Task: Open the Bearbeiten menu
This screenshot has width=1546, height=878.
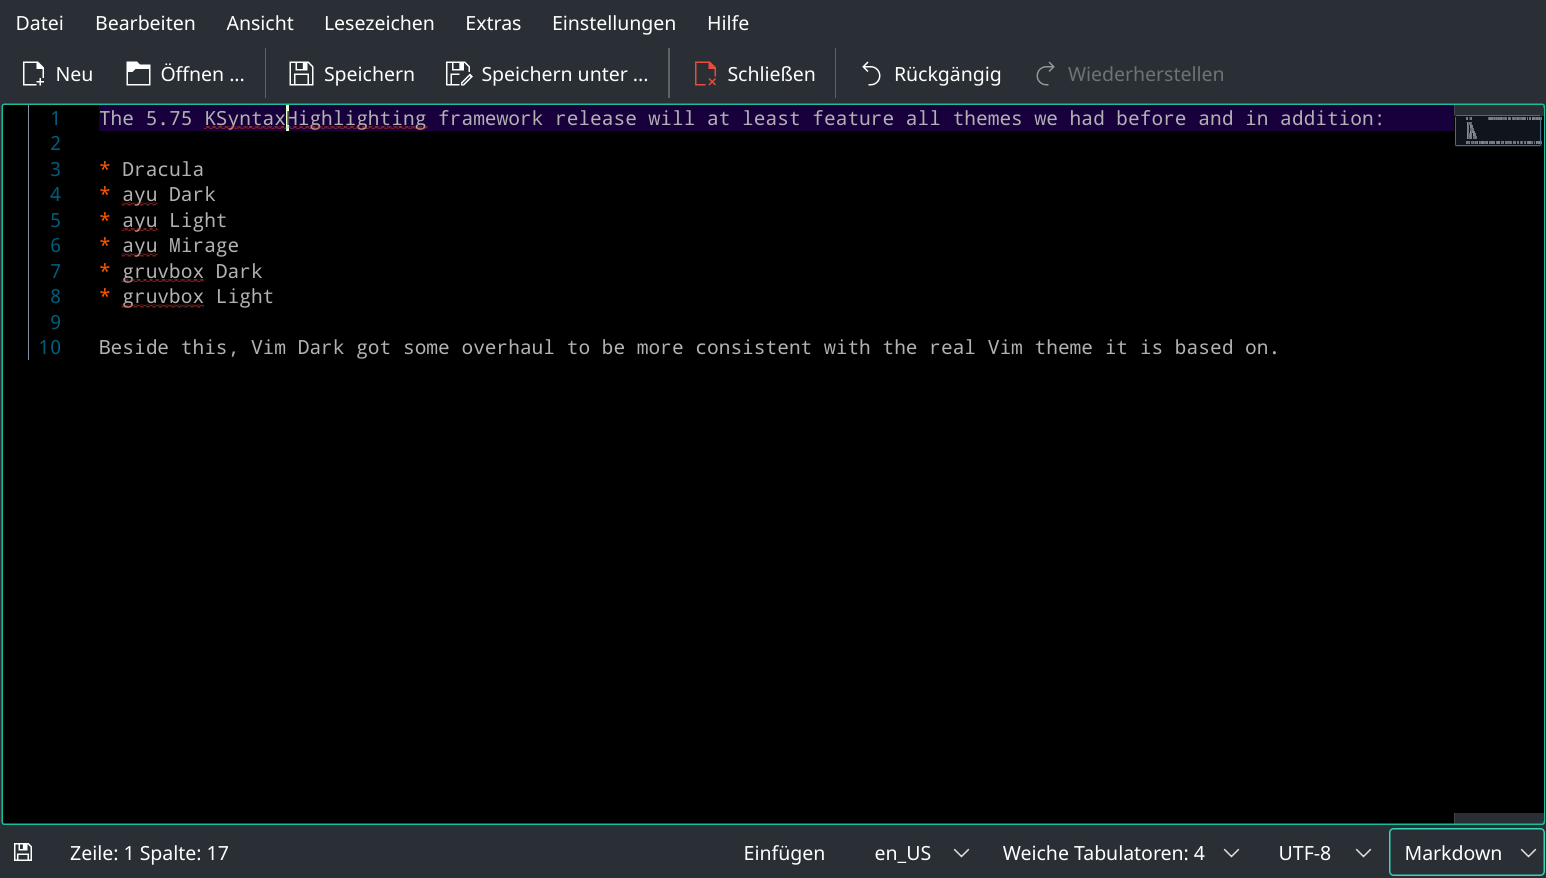Action: 145,23
